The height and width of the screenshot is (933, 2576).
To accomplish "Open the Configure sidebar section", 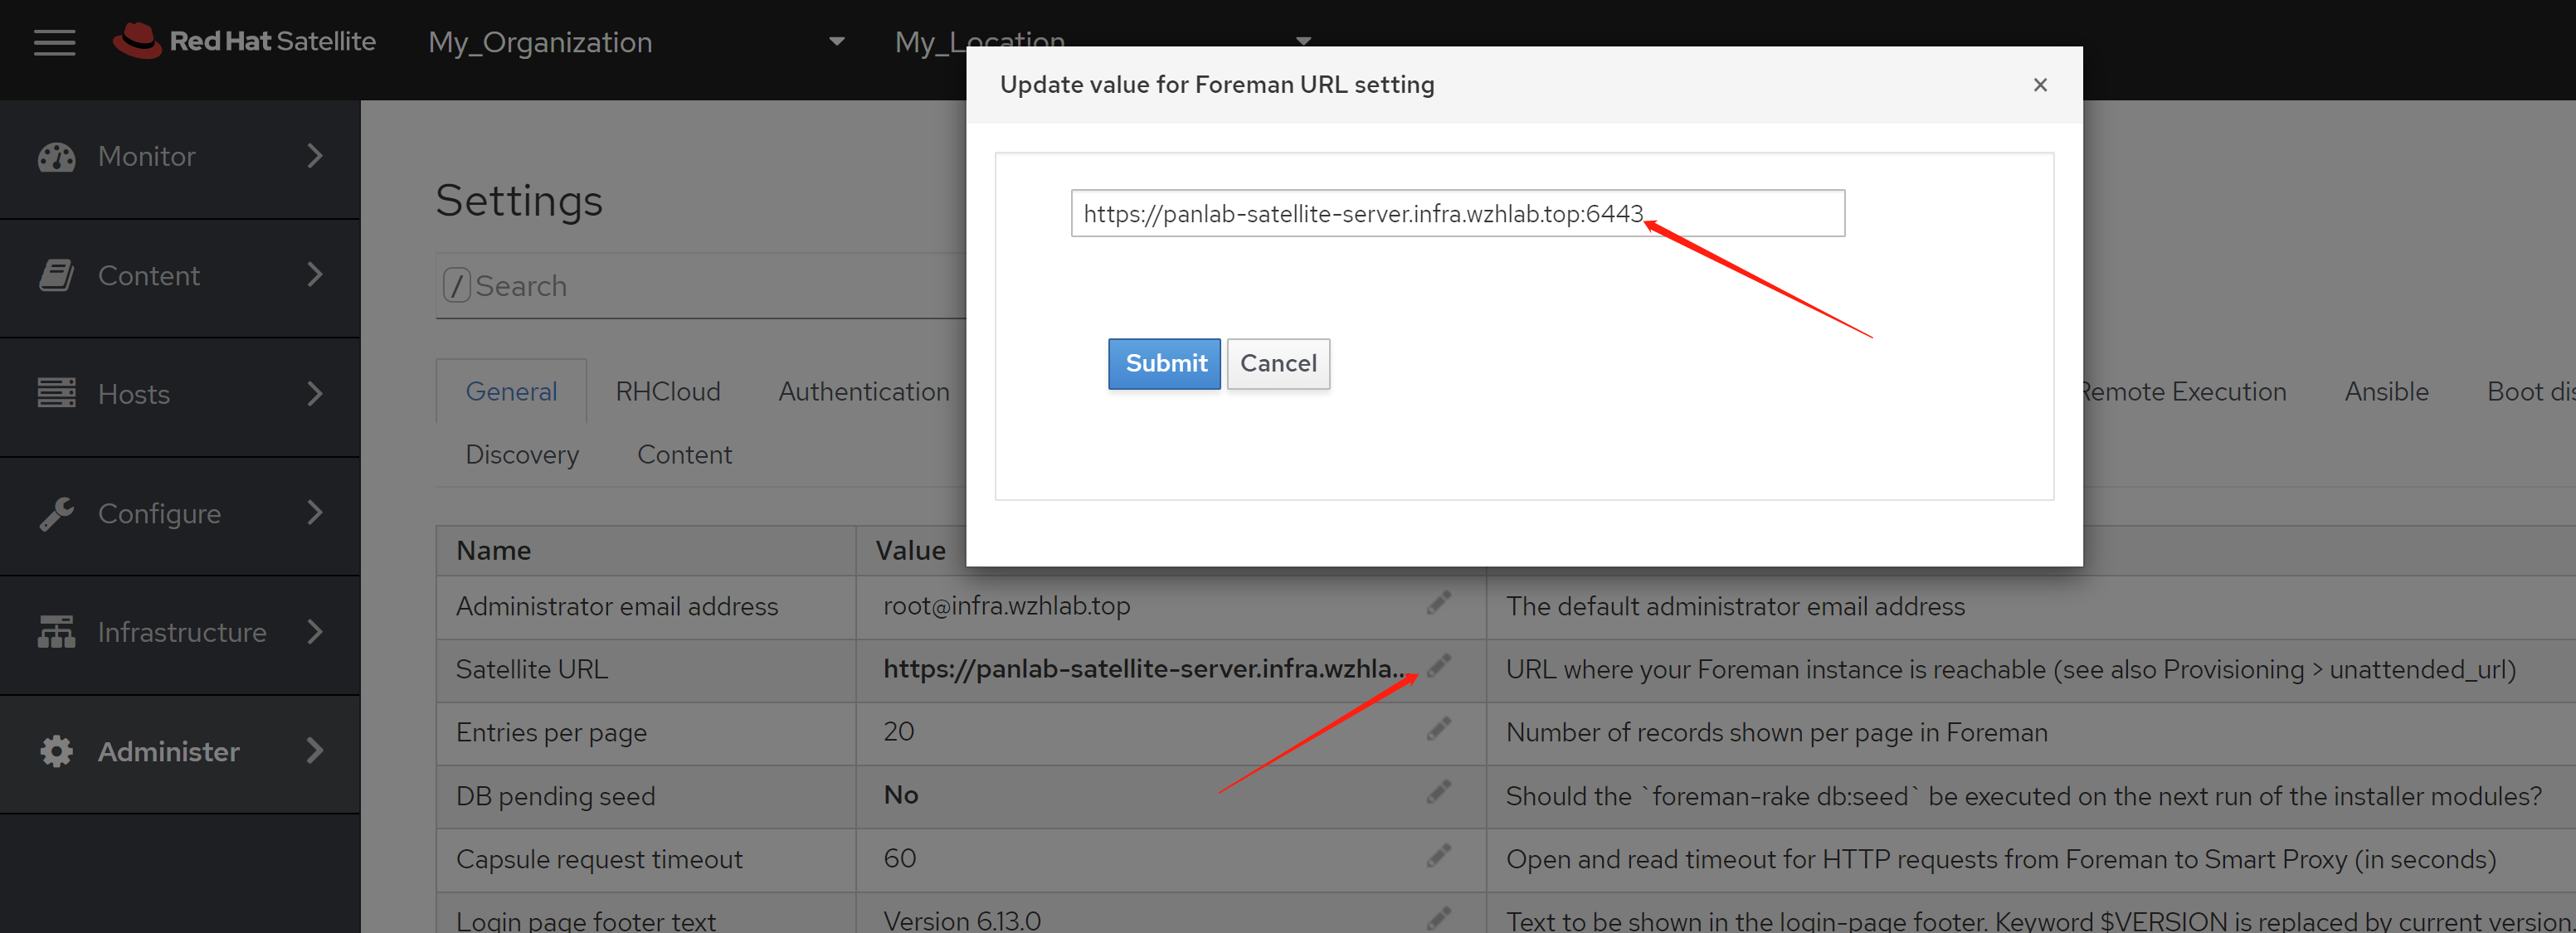I will click(180, 513).
